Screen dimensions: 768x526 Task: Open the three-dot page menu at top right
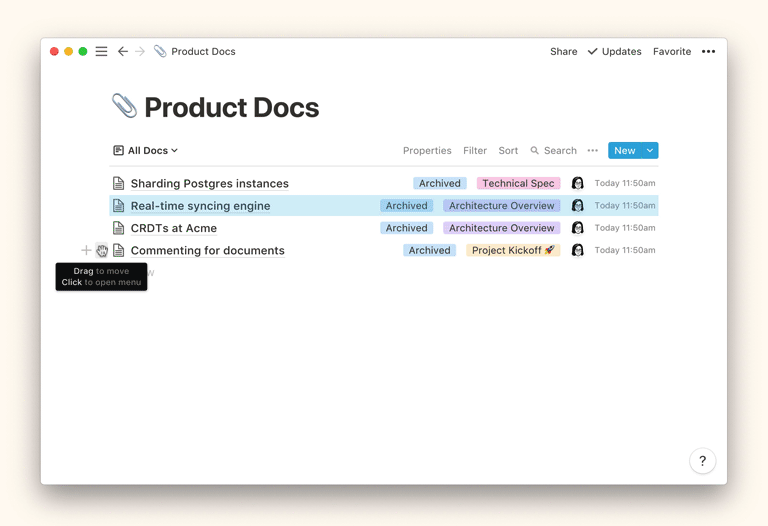pos(708,51)
